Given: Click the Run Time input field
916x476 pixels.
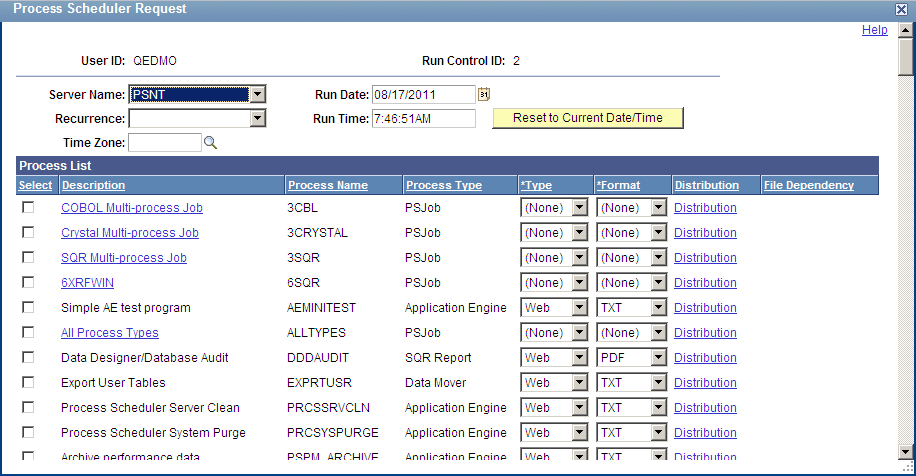Looking at the screenshot, I should pos(424,119).
